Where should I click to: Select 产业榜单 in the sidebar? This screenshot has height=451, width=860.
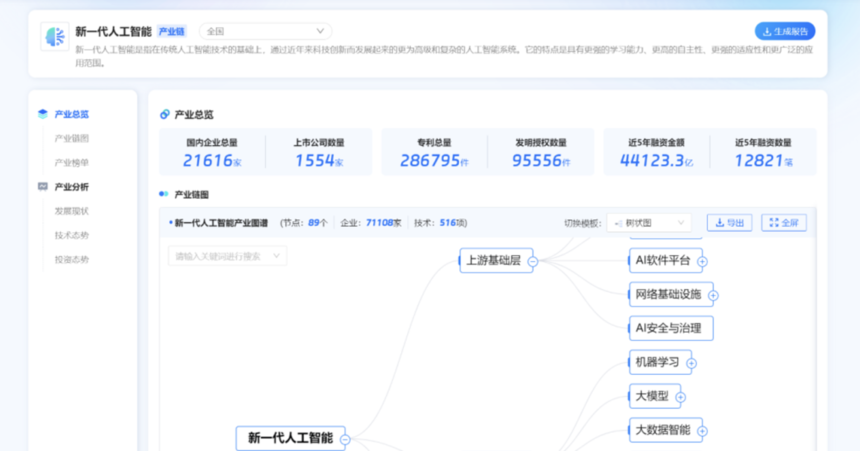click(x=71, y=162)
